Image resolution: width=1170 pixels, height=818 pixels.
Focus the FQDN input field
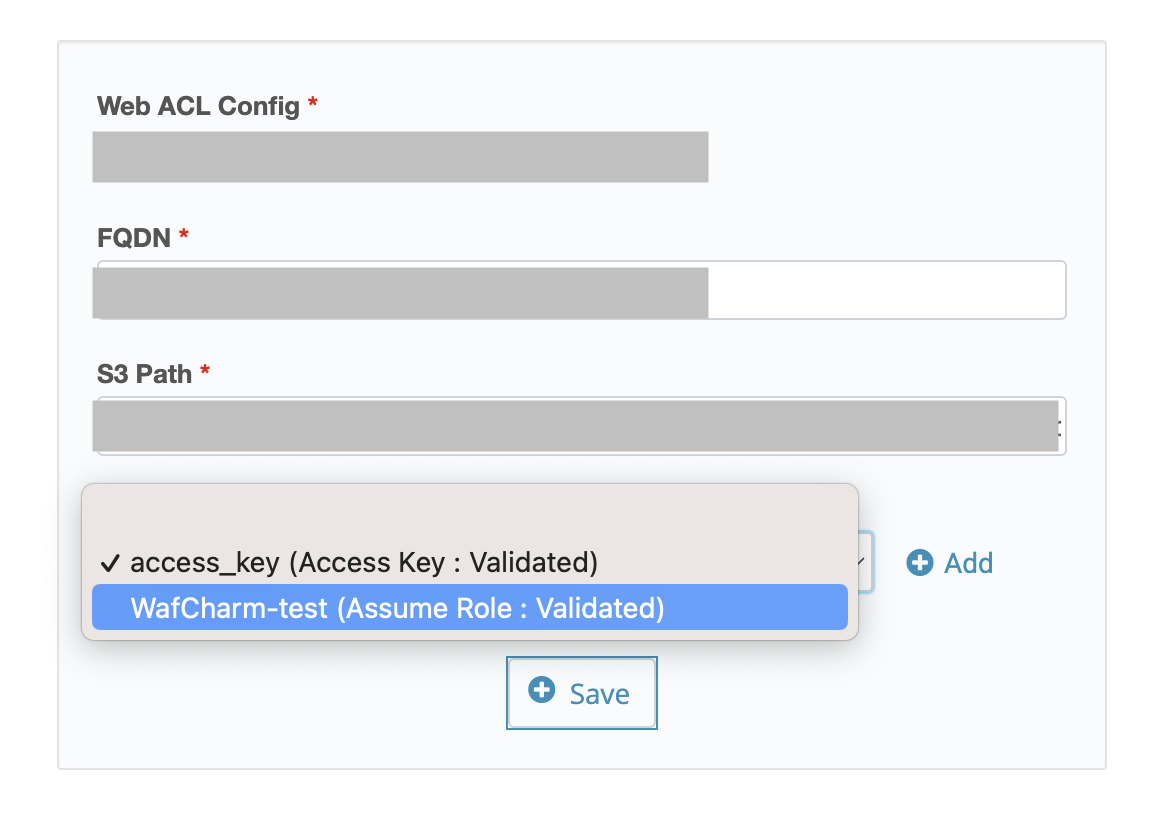point(582,290)
